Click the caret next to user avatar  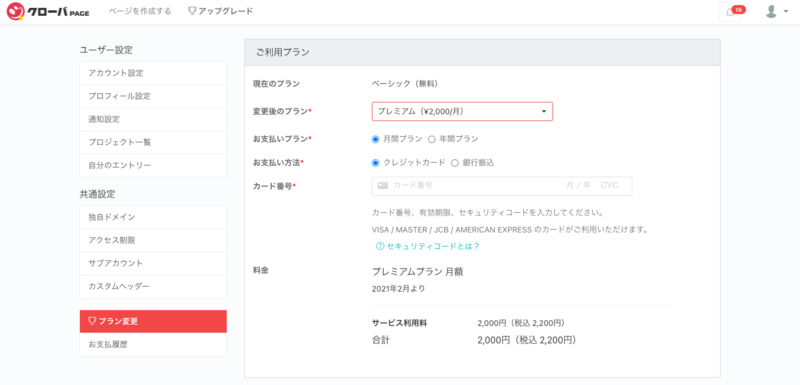coord(786,12)
